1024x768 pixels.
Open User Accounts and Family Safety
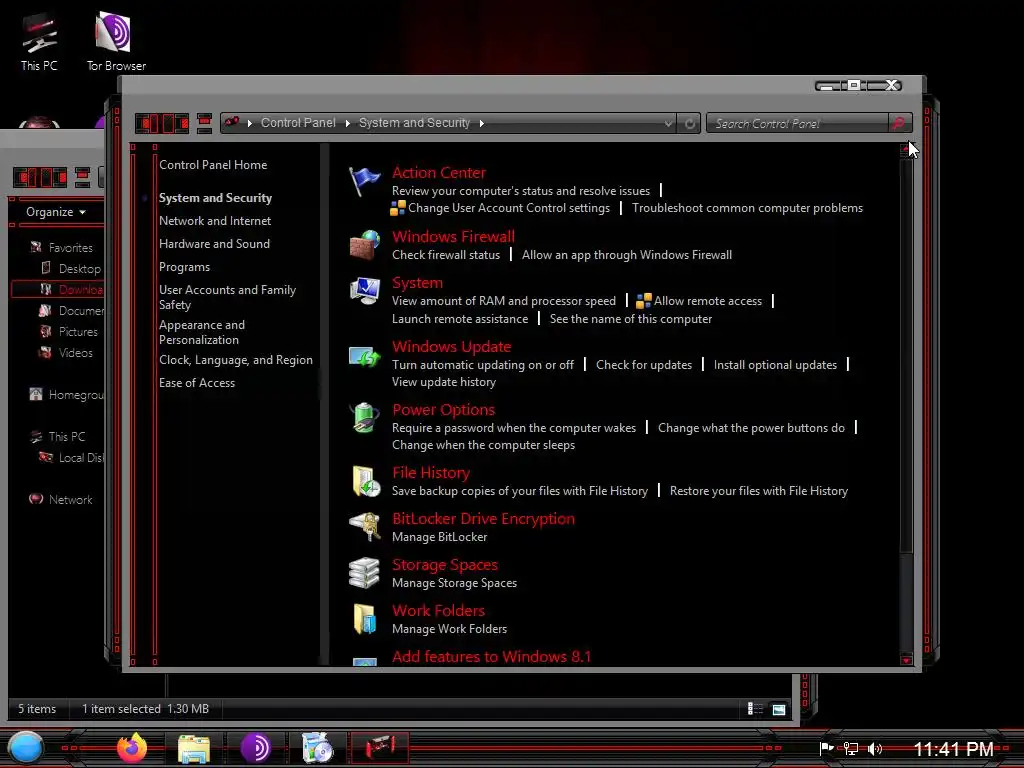coord(227,297)
